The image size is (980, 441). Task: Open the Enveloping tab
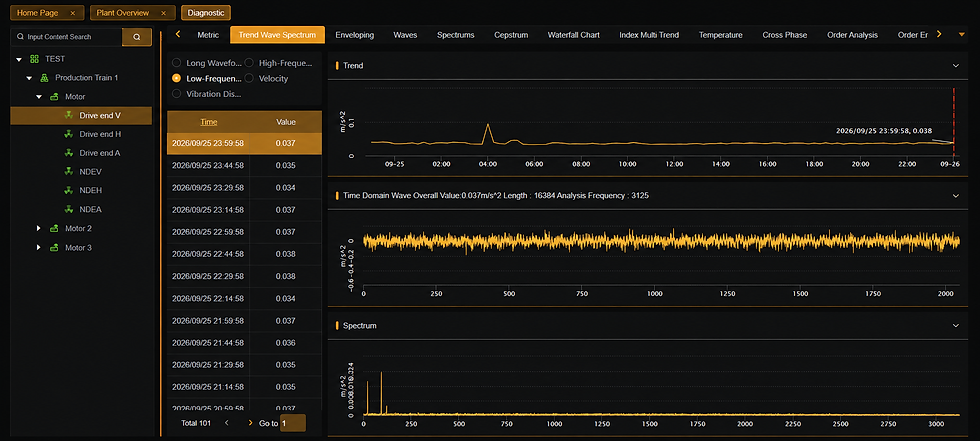click(x=354, y=35)
